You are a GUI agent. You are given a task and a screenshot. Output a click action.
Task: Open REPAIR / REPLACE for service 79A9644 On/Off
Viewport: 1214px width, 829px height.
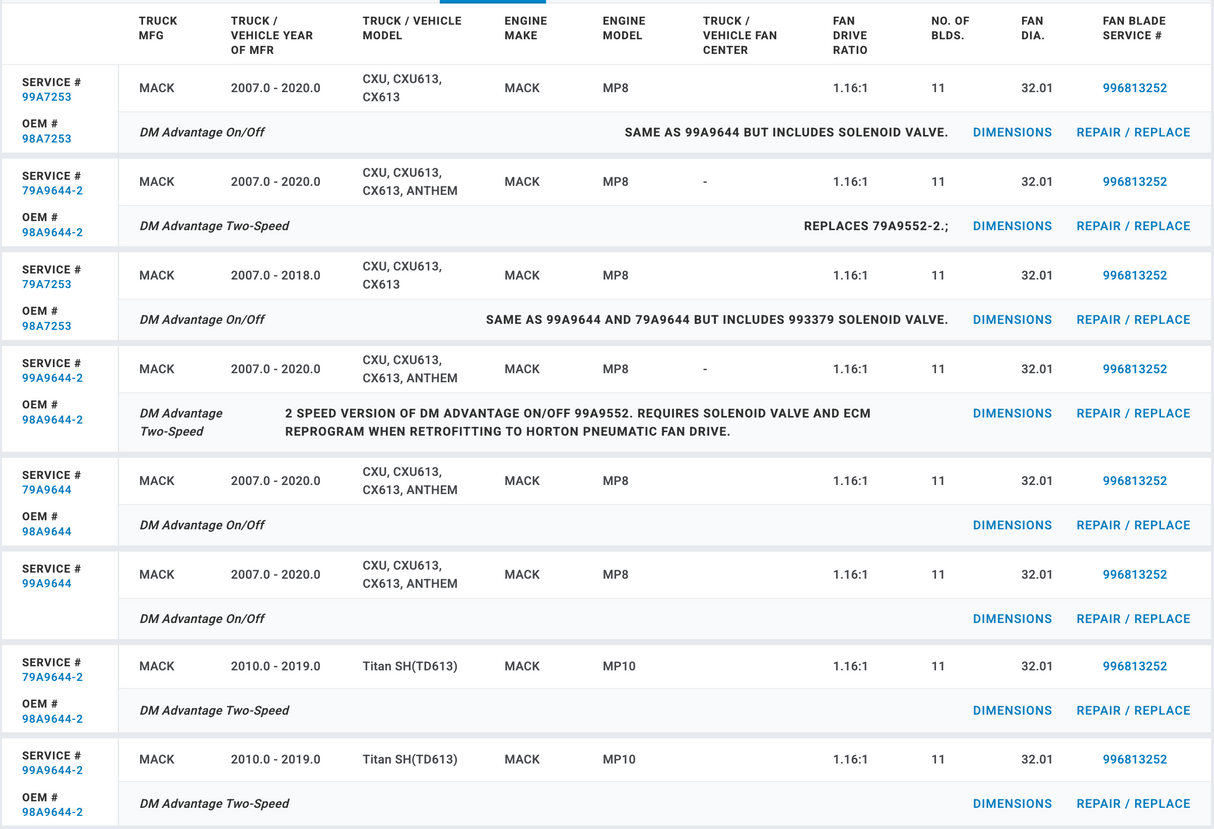point(1133,525)
